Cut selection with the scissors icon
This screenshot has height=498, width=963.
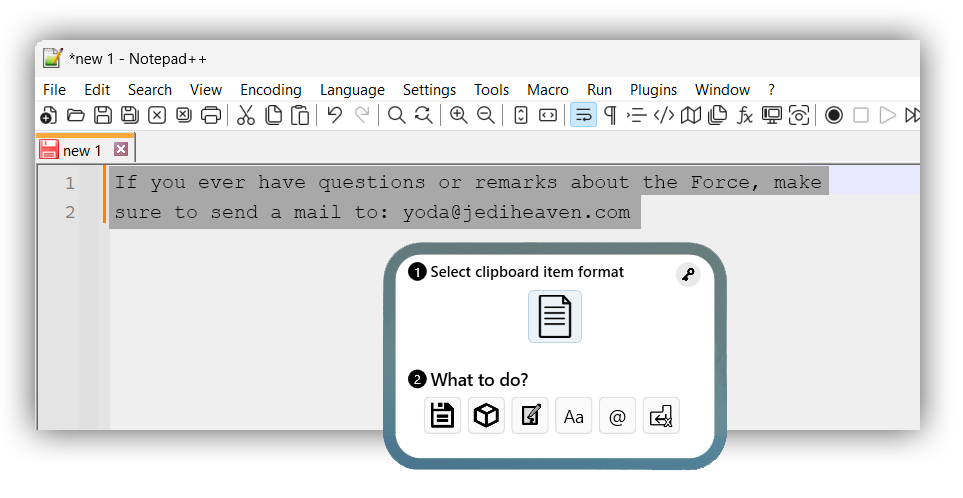pos(246,115)
